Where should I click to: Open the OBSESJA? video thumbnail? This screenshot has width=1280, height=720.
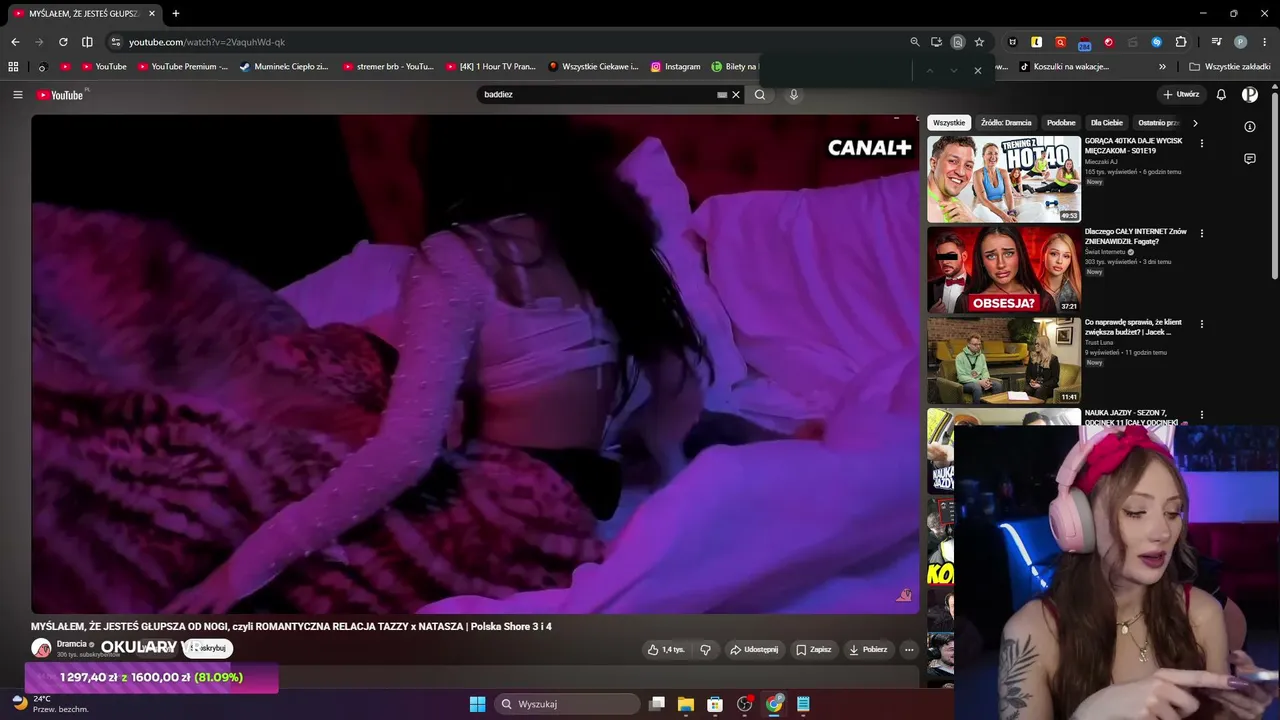[1004, 270]
